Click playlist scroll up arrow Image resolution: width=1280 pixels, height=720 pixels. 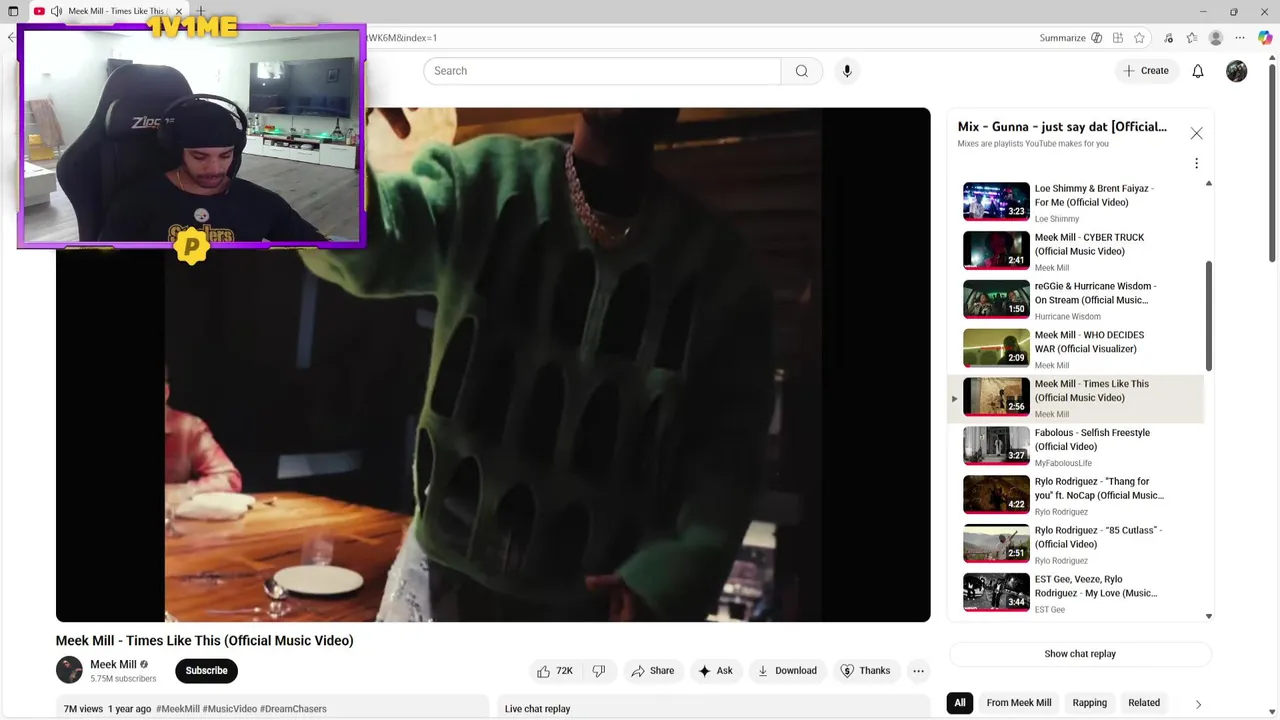point(1208,183)
